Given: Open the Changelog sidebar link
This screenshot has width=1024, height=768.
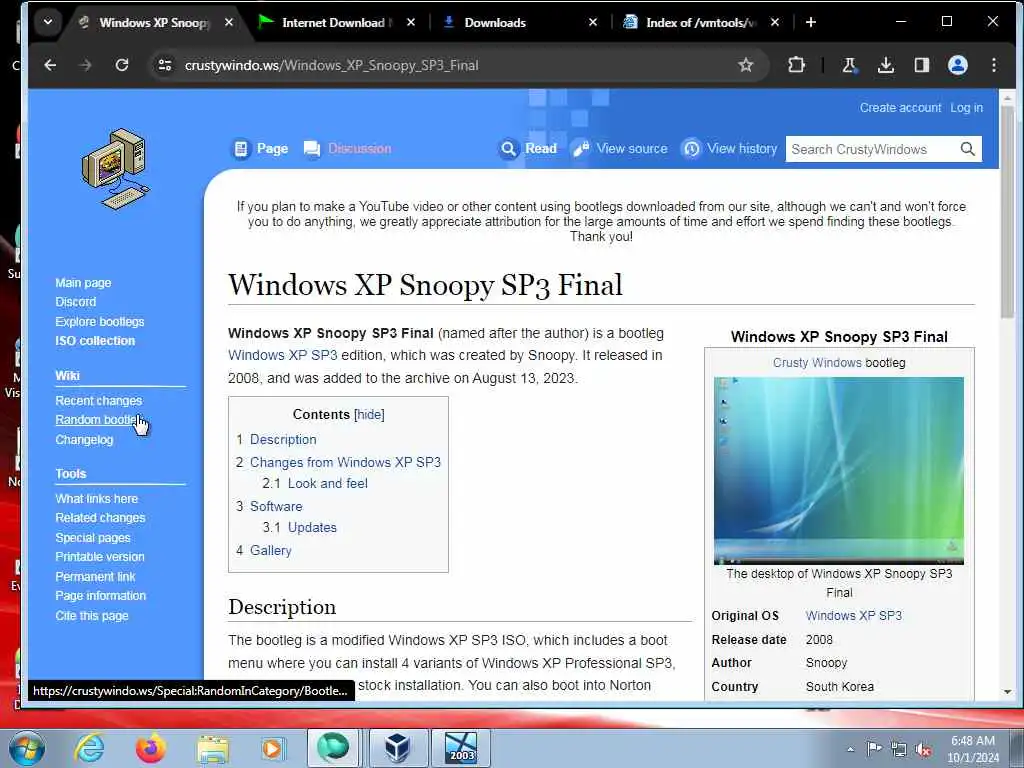Looking at the screenshot, I should (84, 440).
